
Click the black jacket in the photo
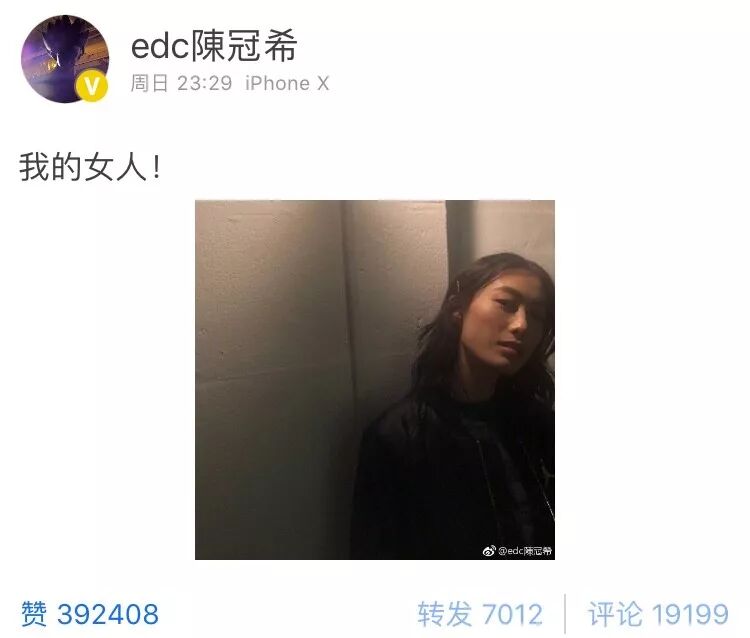[x=452, y=478]
